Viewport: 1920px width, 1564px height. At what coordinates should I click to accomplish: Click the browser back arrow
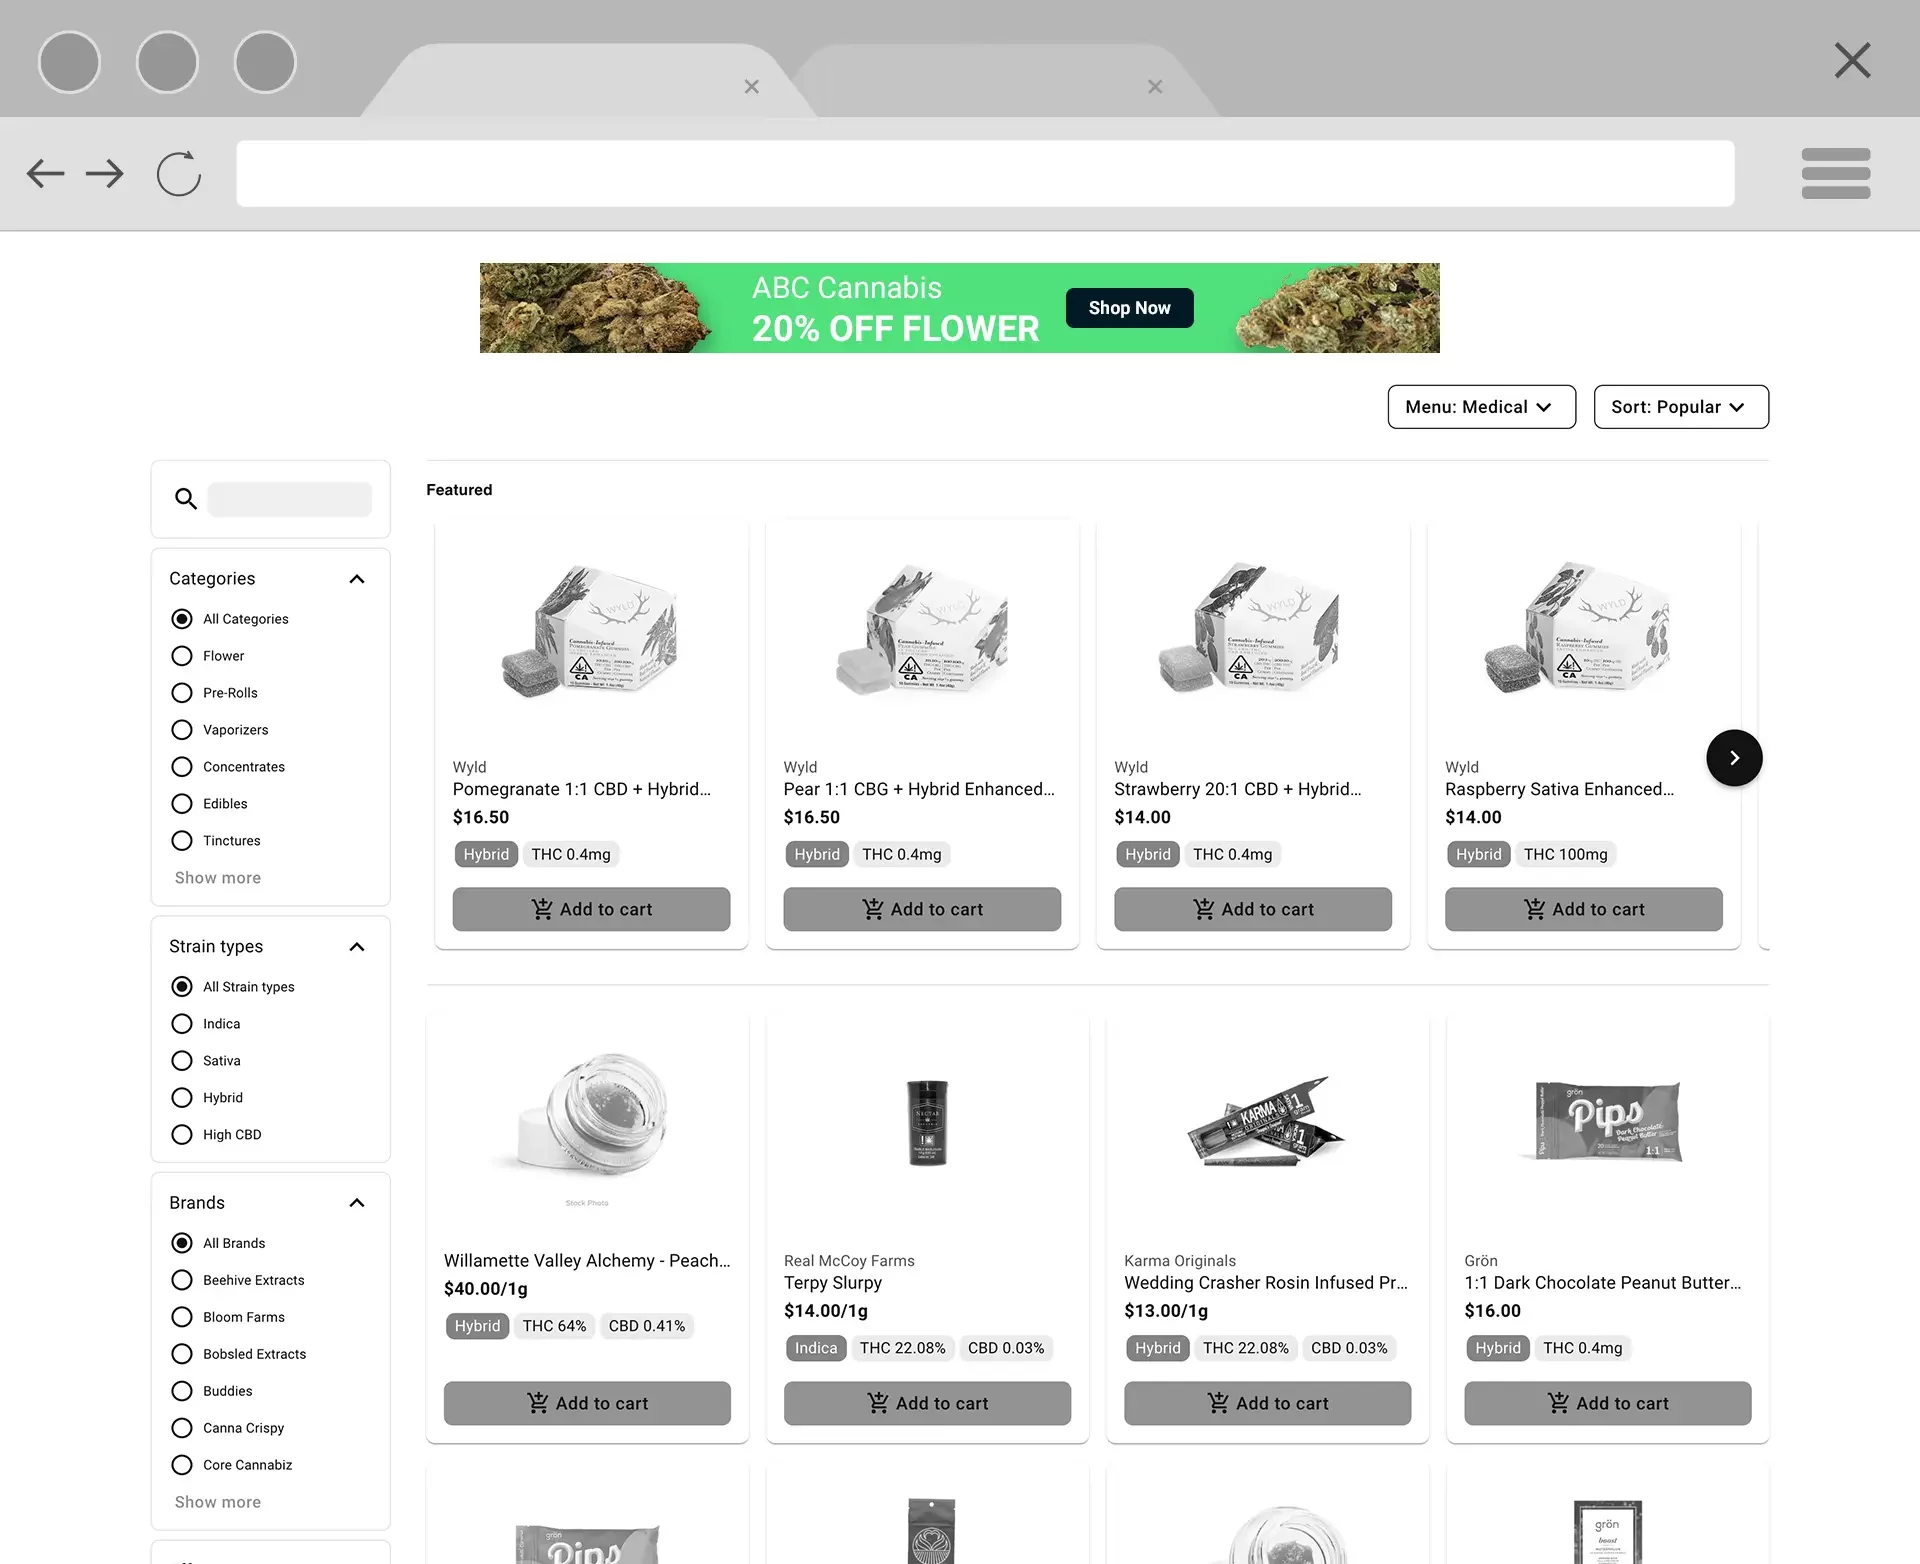(45, 174)
